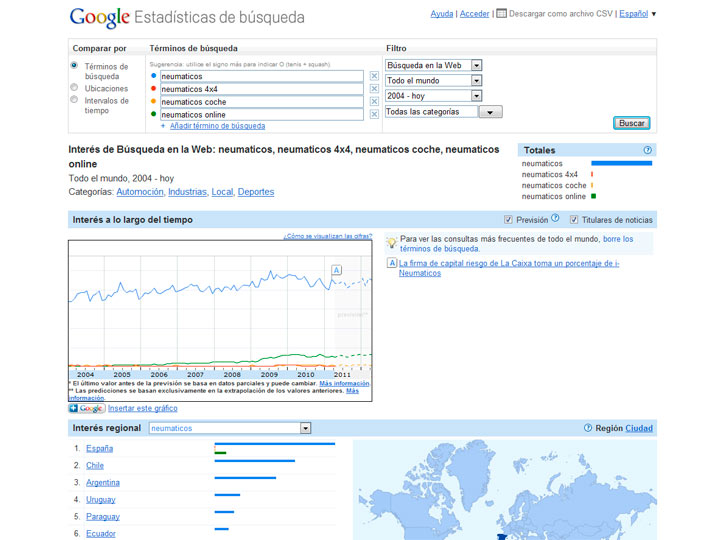720x540 pixels.
Task: Clear the 'neumaticos coche' term via X icon
Action: click(374, 102)
